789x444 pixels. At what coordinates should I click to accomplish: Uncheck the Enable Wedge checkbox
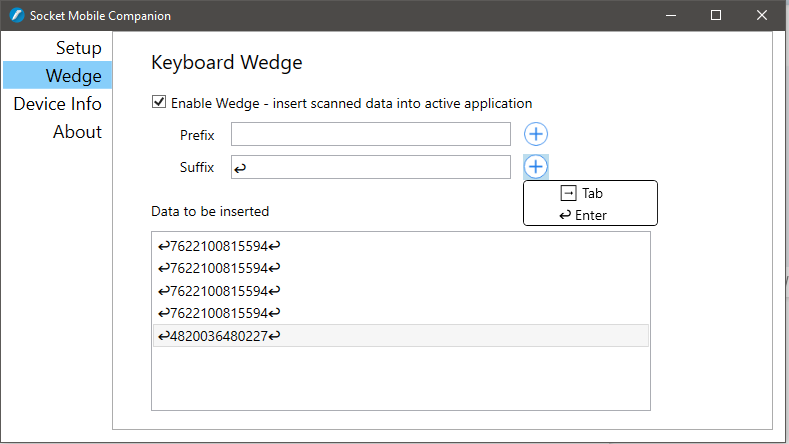(159, 102)
